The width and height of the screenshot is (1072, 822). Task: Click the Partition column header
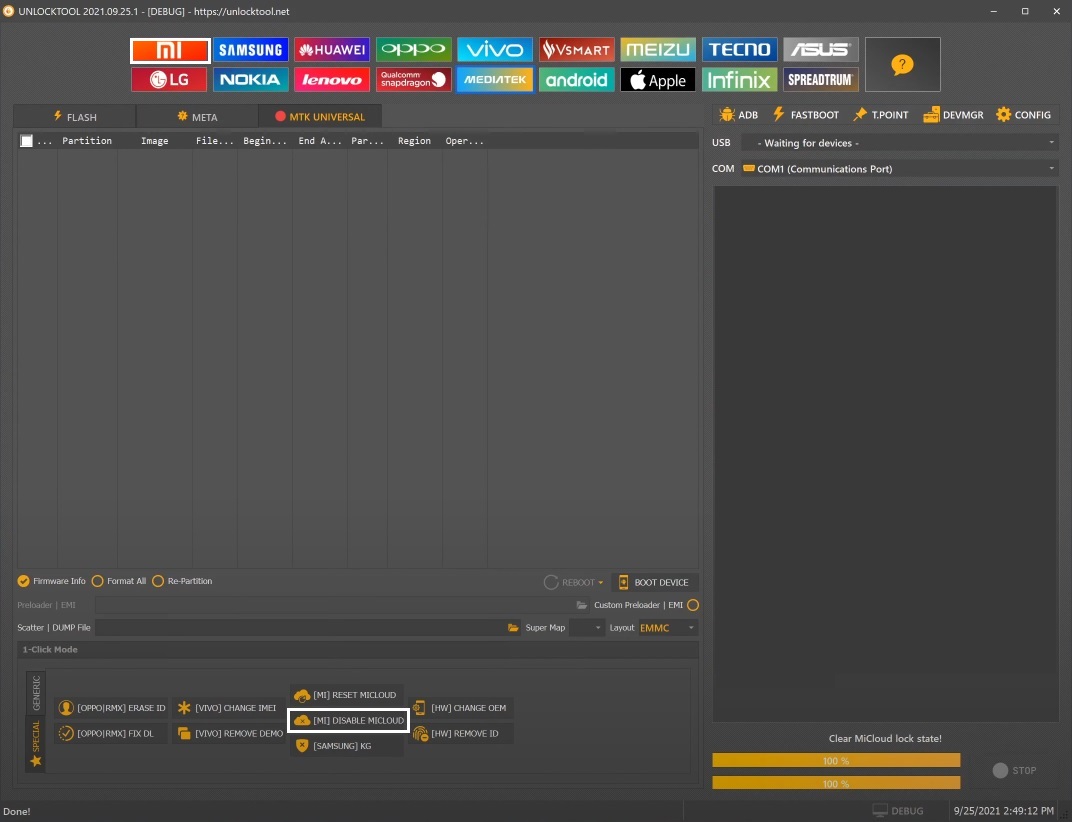87,141
